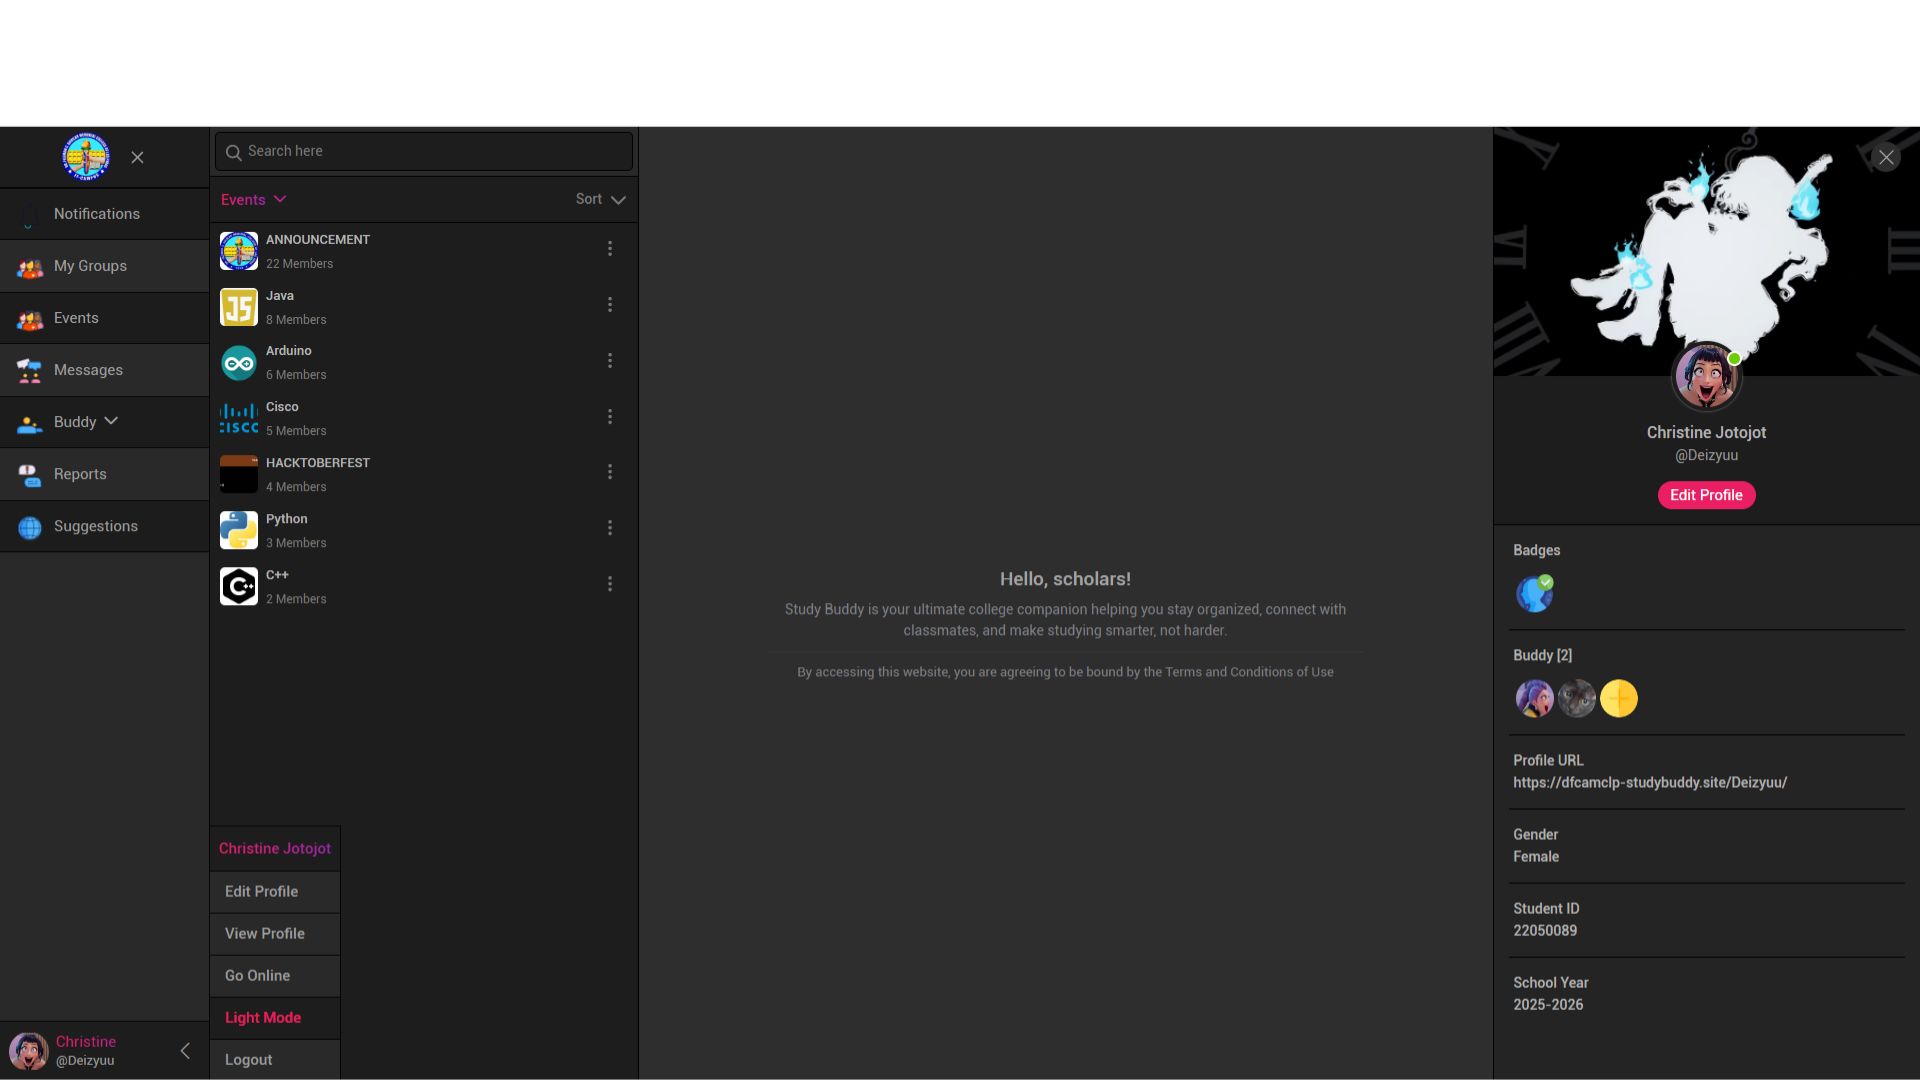
Task: Click the verified globe badge icon
Action: (1534, 594)
